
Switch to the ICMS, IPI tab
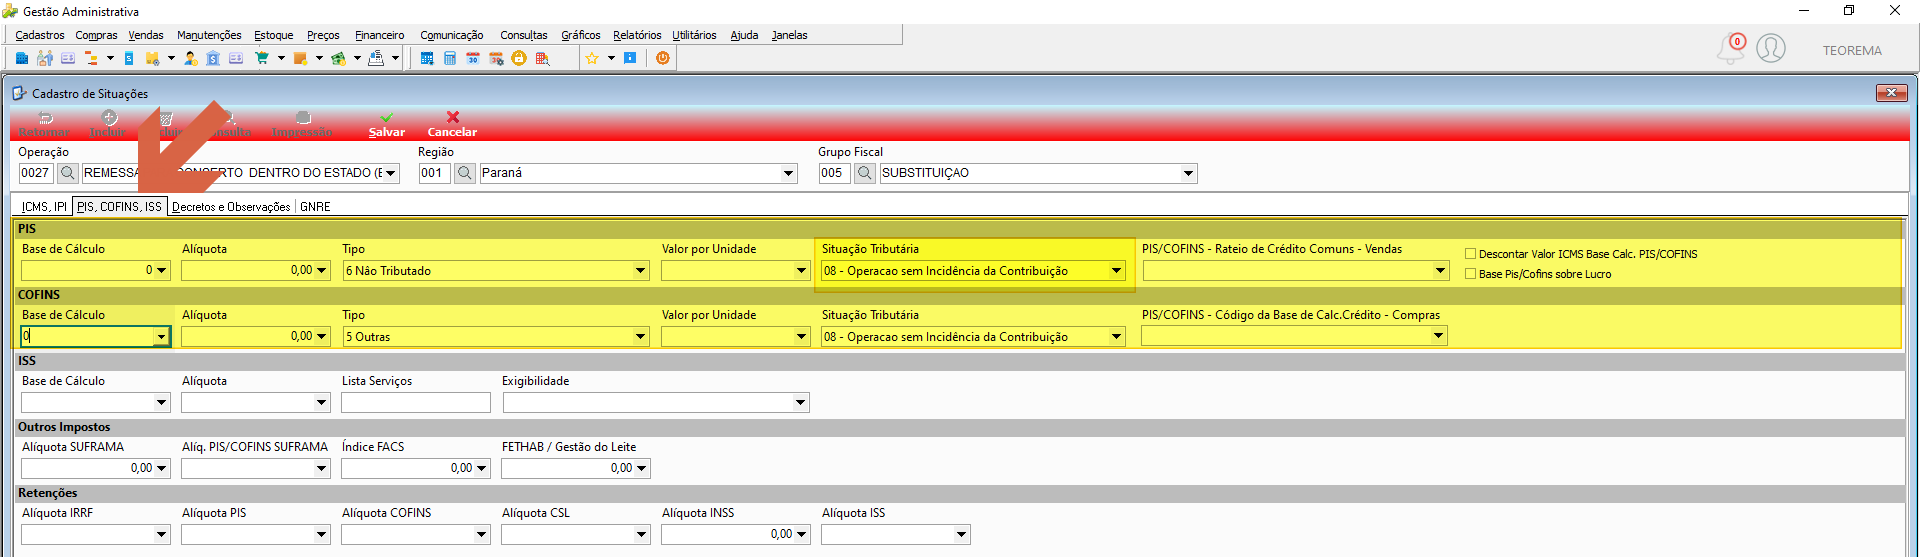coord(44,207)
